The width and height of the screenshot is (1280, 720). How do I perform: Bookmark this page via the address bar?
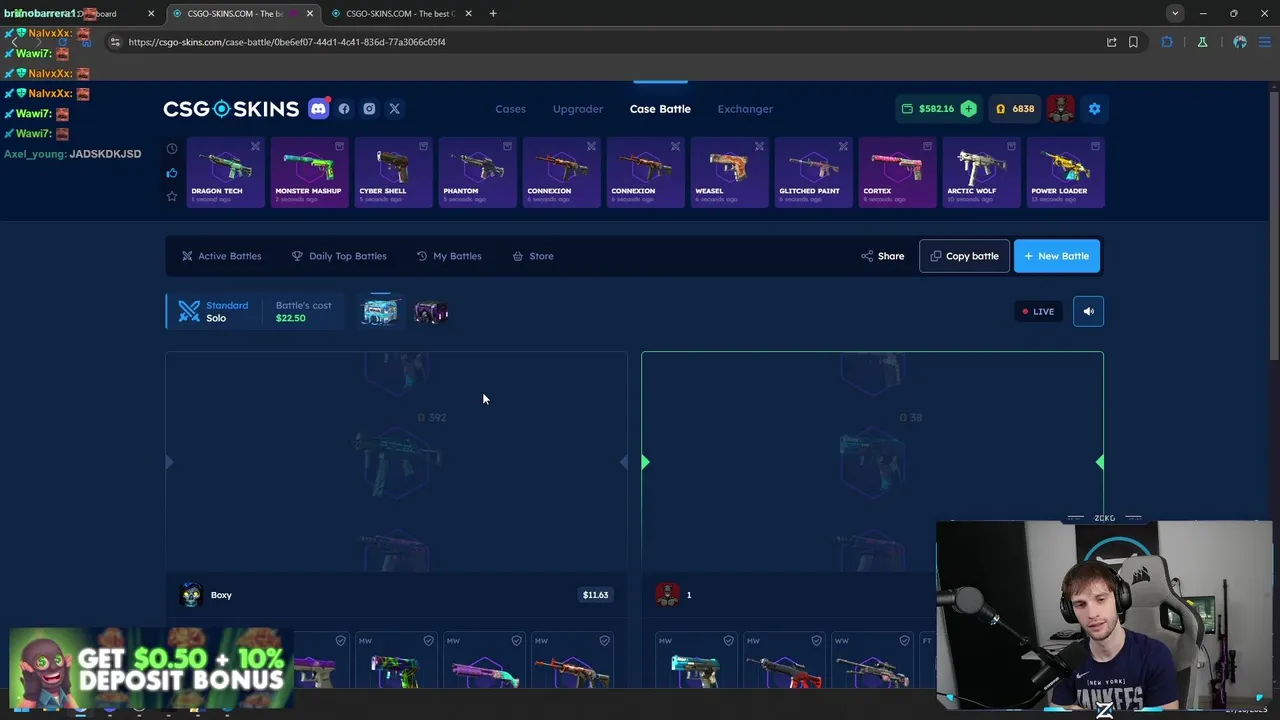(1133, 42)
